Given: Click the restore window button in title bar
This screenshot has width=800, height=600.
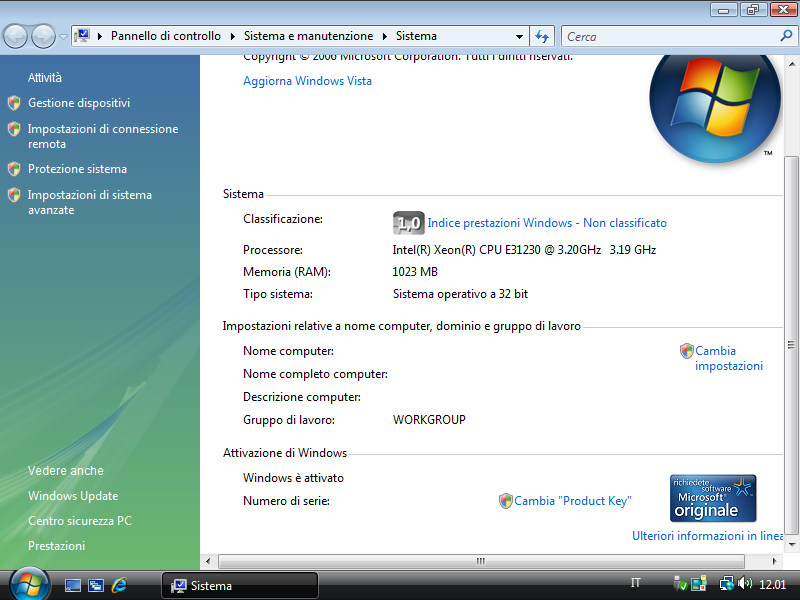Looking at the screenshot, I should click(x=753, y=9).
